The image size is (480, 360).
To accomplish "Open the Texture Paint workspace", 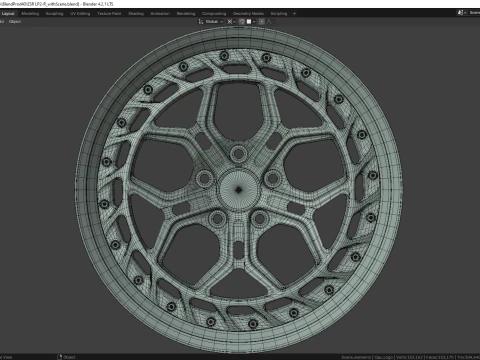I will click(x=109, y=14).
